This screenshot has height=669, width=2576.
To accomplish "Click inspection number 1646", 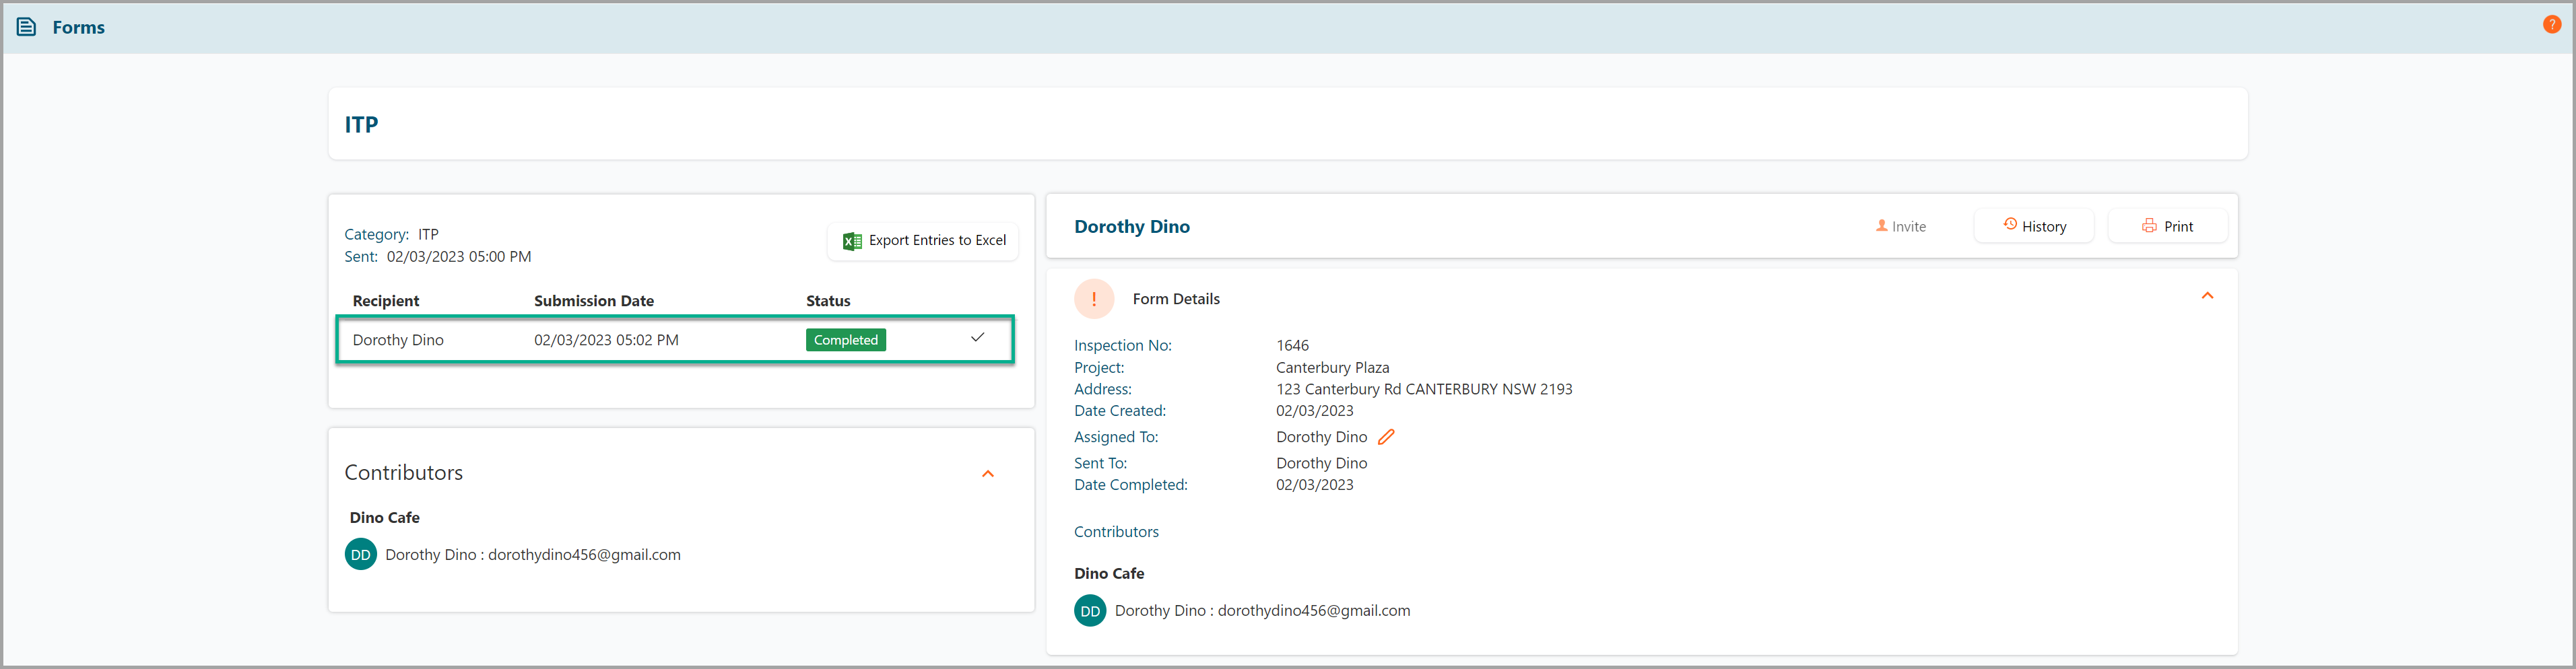I will [x=1292, y=346].
